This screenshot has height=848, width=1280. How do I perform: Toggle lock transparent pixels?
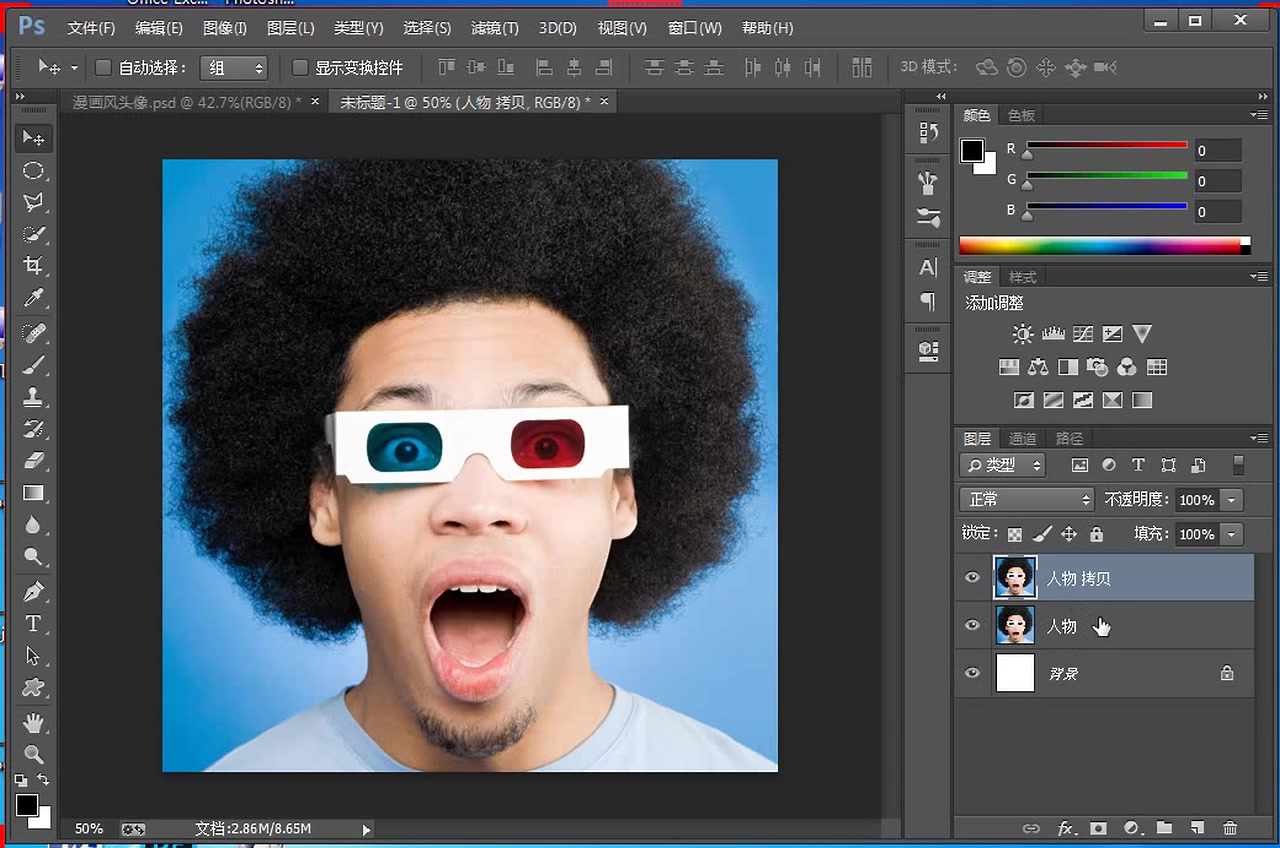pyautogui.click(x=1015, y=534)
